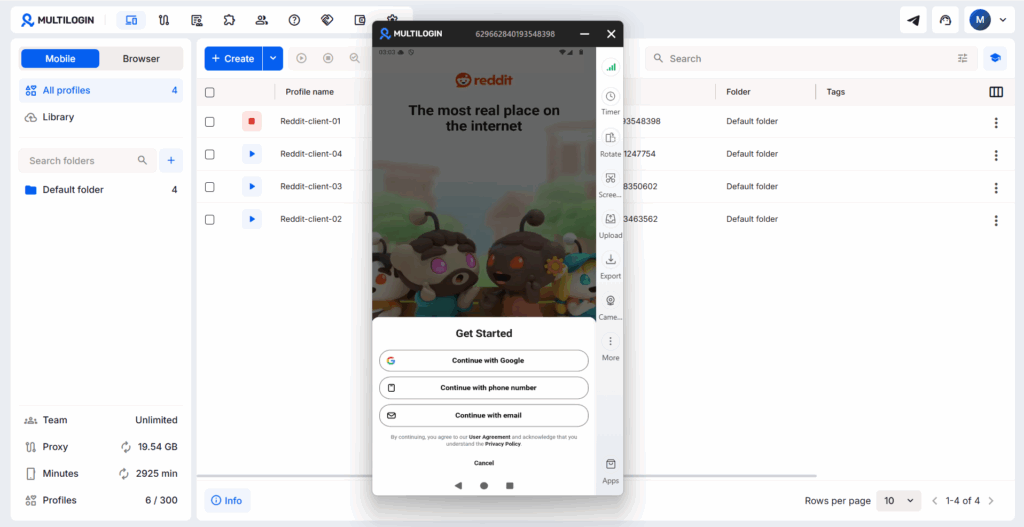Click the profile Search field
This screenshot has height=527, width=1024.
pos(811,58)
